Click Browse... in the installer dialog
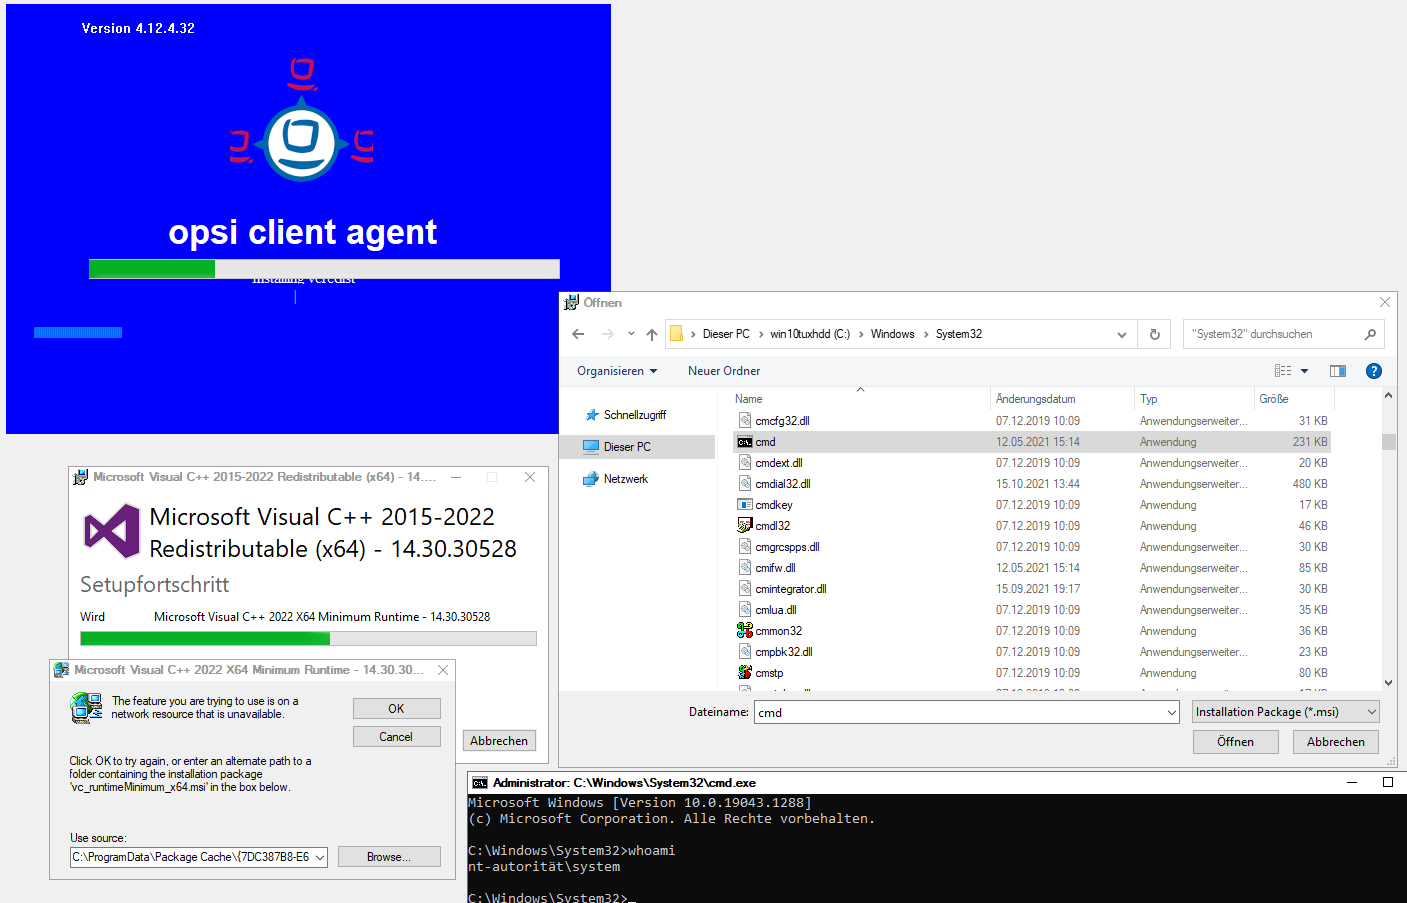The height and width of the screenshot is (903, 1407). coord(388,857)
